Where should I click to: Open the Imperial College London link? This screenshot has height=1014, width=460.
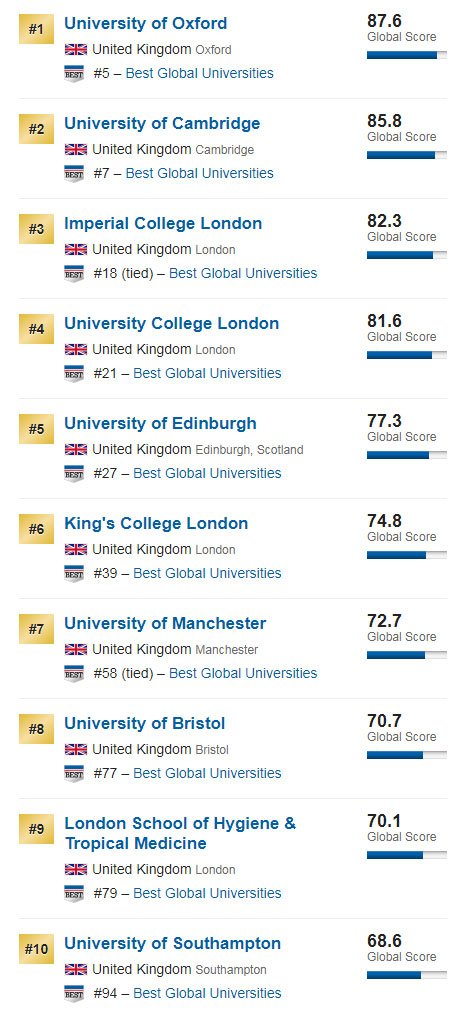click(163, 224)
